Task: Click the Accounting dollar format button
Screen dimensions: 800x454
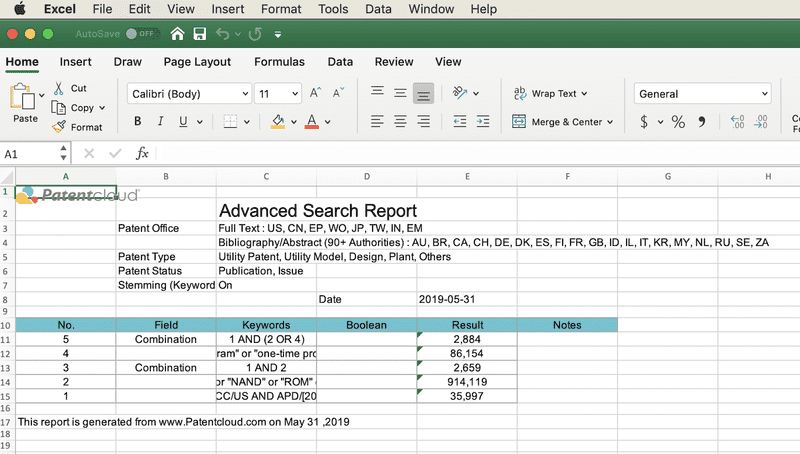Action: pyautogui.click(x=644, y=122)
